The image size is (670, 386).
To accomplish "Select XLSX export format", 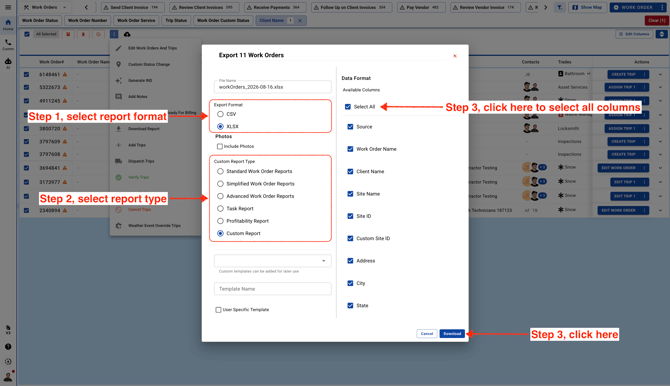I will pos(220,127).
